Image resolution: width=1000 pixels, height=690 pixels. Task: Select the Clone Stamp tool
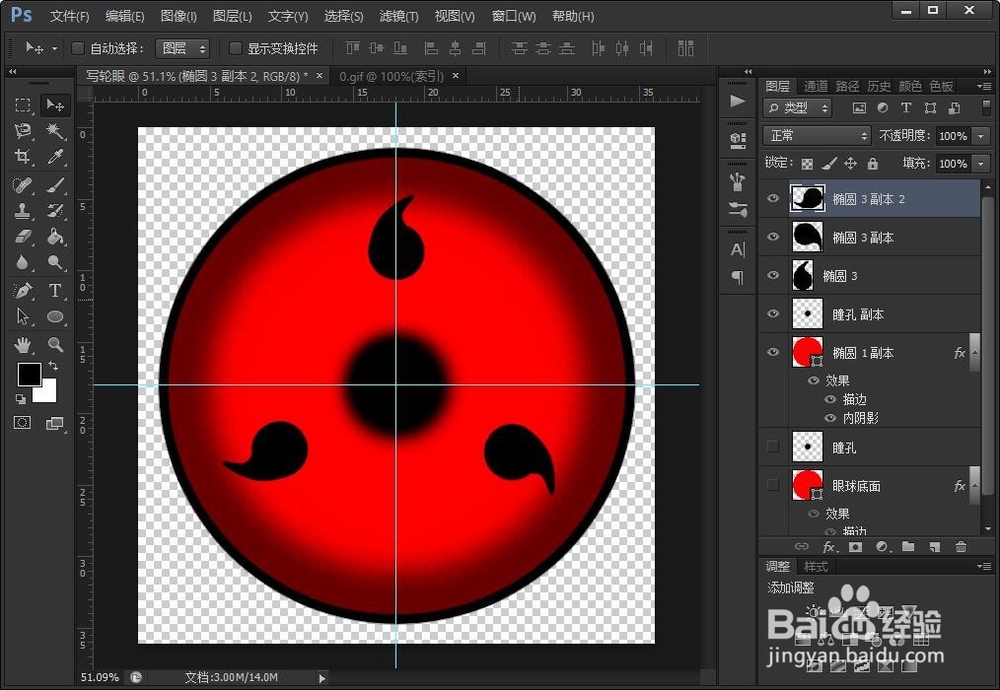point(23,210)
